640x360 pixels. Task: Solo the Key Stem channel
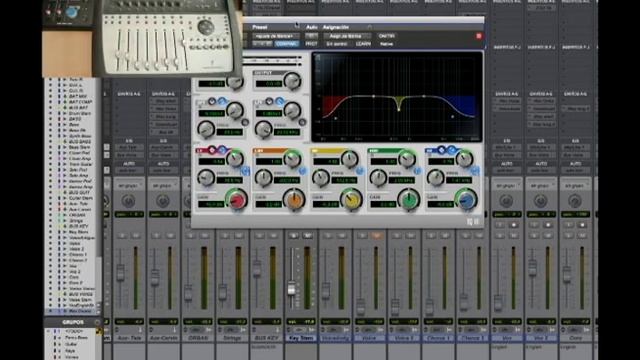coord(293,236)
